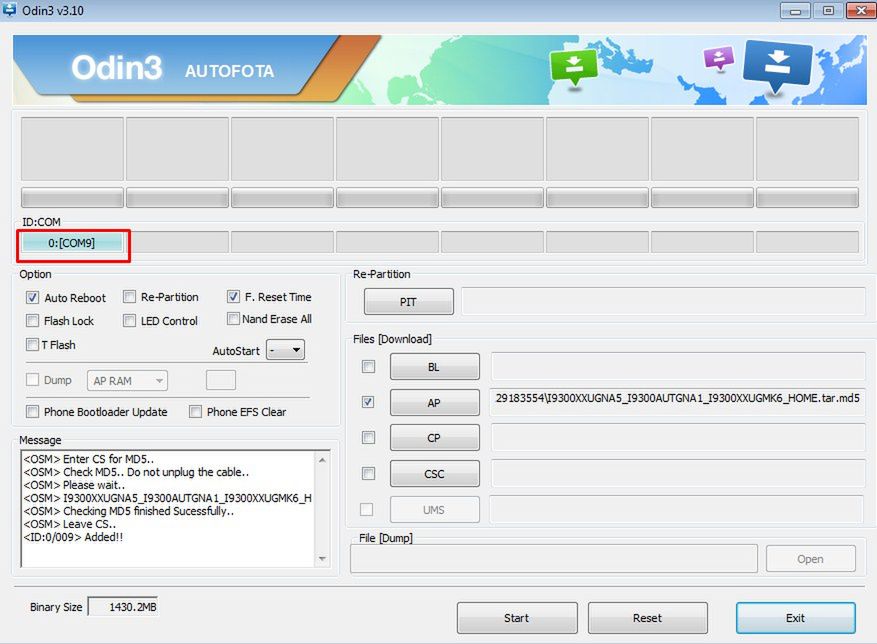This screenshot has height=644, width=877.
Task: Click the BL file path field
Action: point(678,366)
